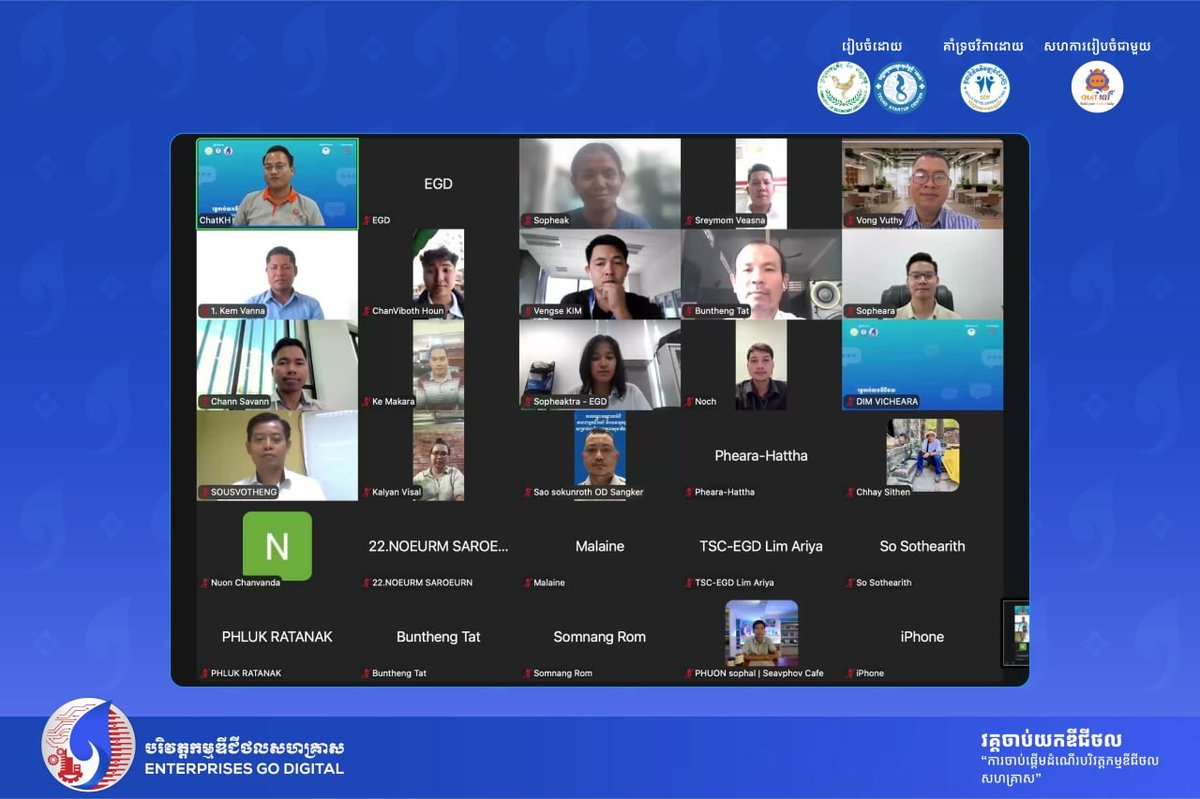Click the muted mic icon beside Chann Savann
Screen dimensions: 1200x799
(x=204, y=402)
